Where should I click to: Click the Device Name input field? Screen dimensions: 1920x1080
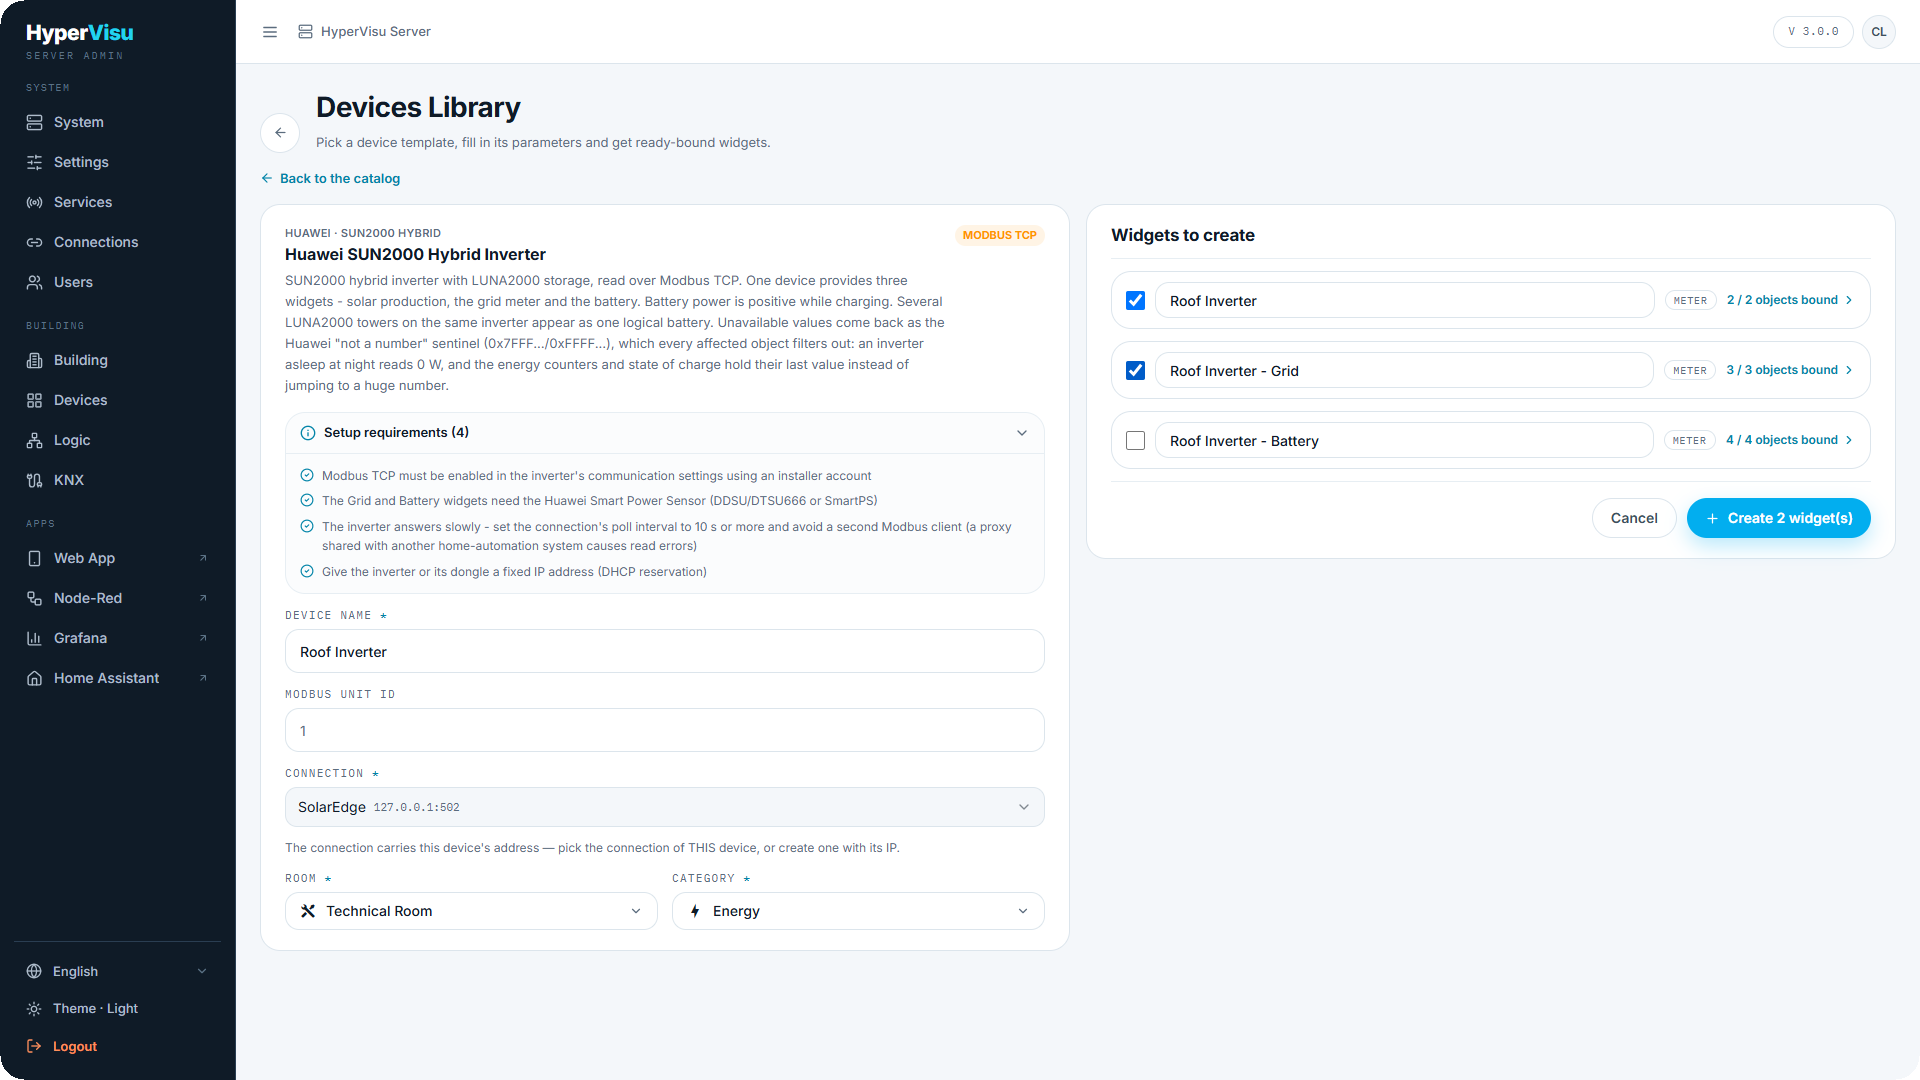coord(665,651)
